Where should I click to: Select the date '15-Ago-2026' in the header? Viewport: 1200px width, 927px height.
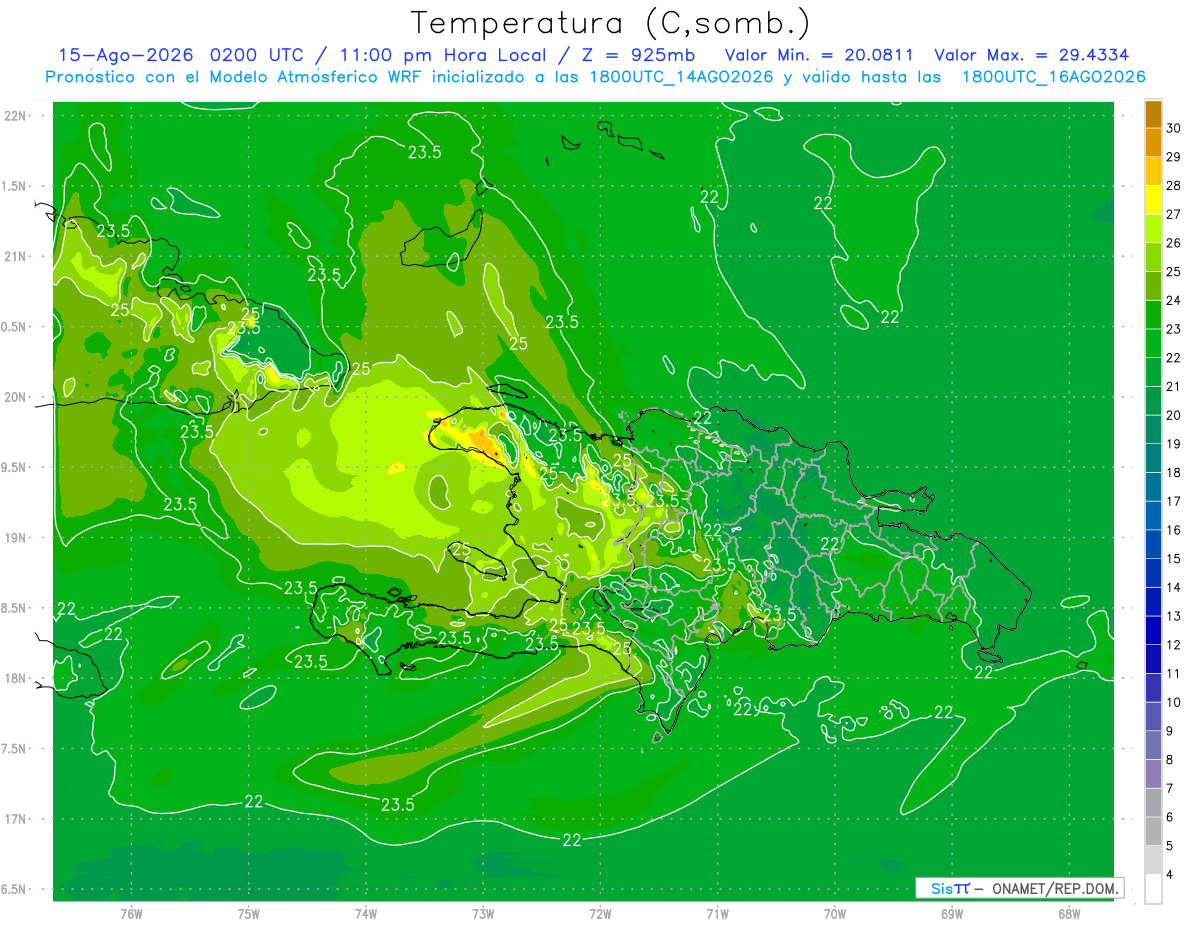coord(126,55)
